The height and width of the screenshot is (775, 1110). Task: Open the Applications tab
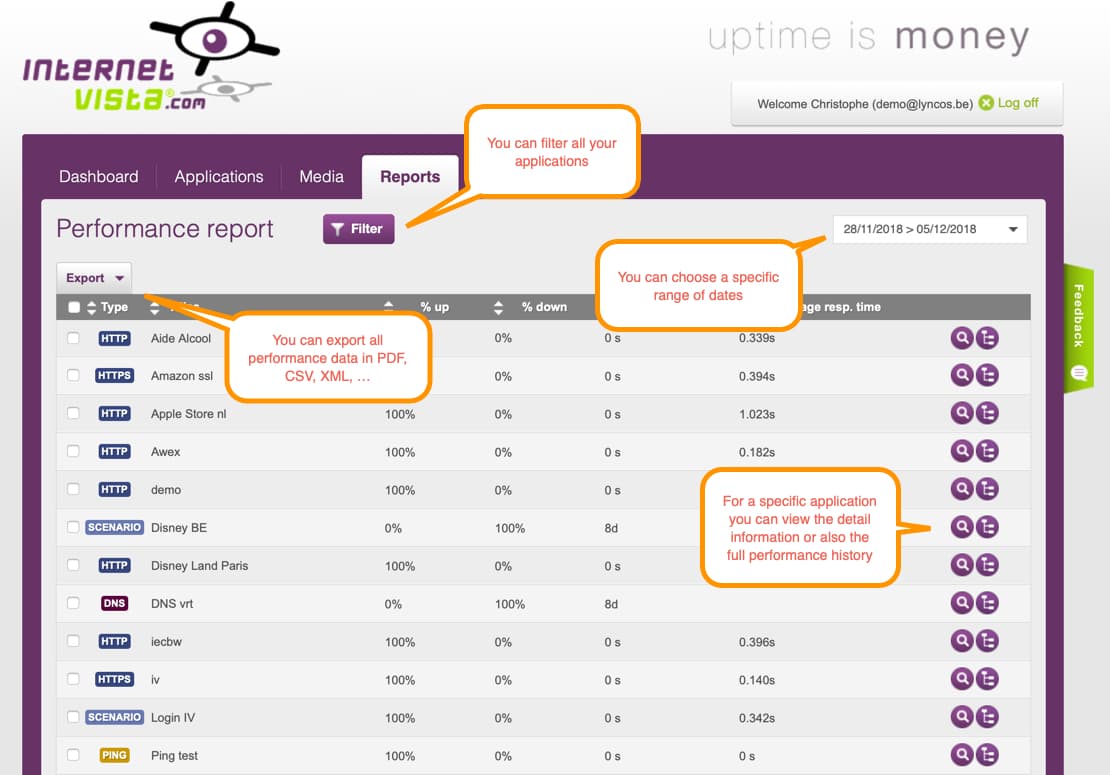coord(218,177)
